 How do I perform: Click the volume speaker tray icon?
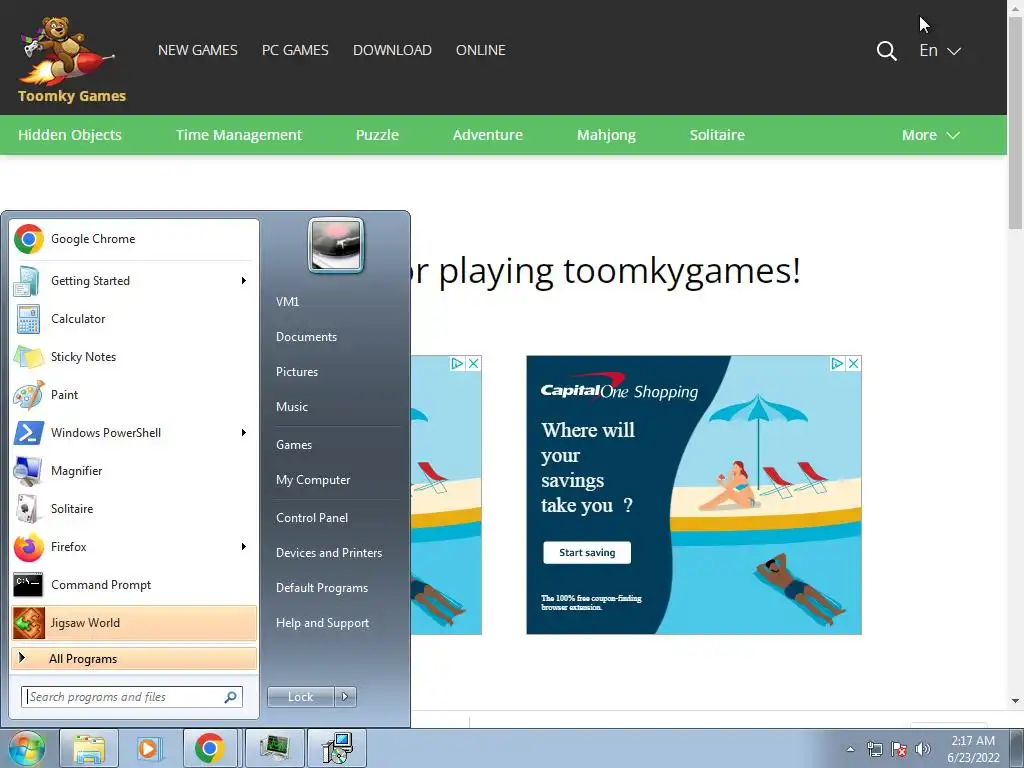[x=923, y=749]
